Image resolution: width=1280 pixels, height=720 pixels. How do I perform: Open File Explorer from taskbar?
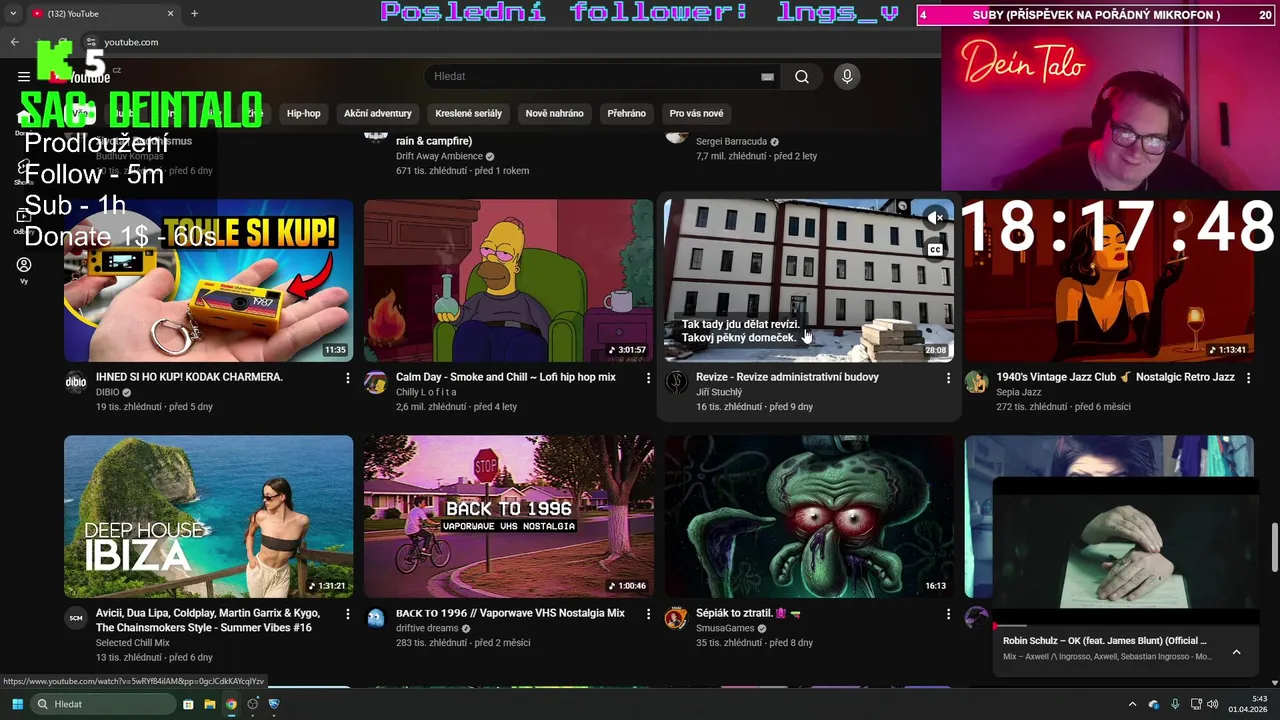point(210,704)
